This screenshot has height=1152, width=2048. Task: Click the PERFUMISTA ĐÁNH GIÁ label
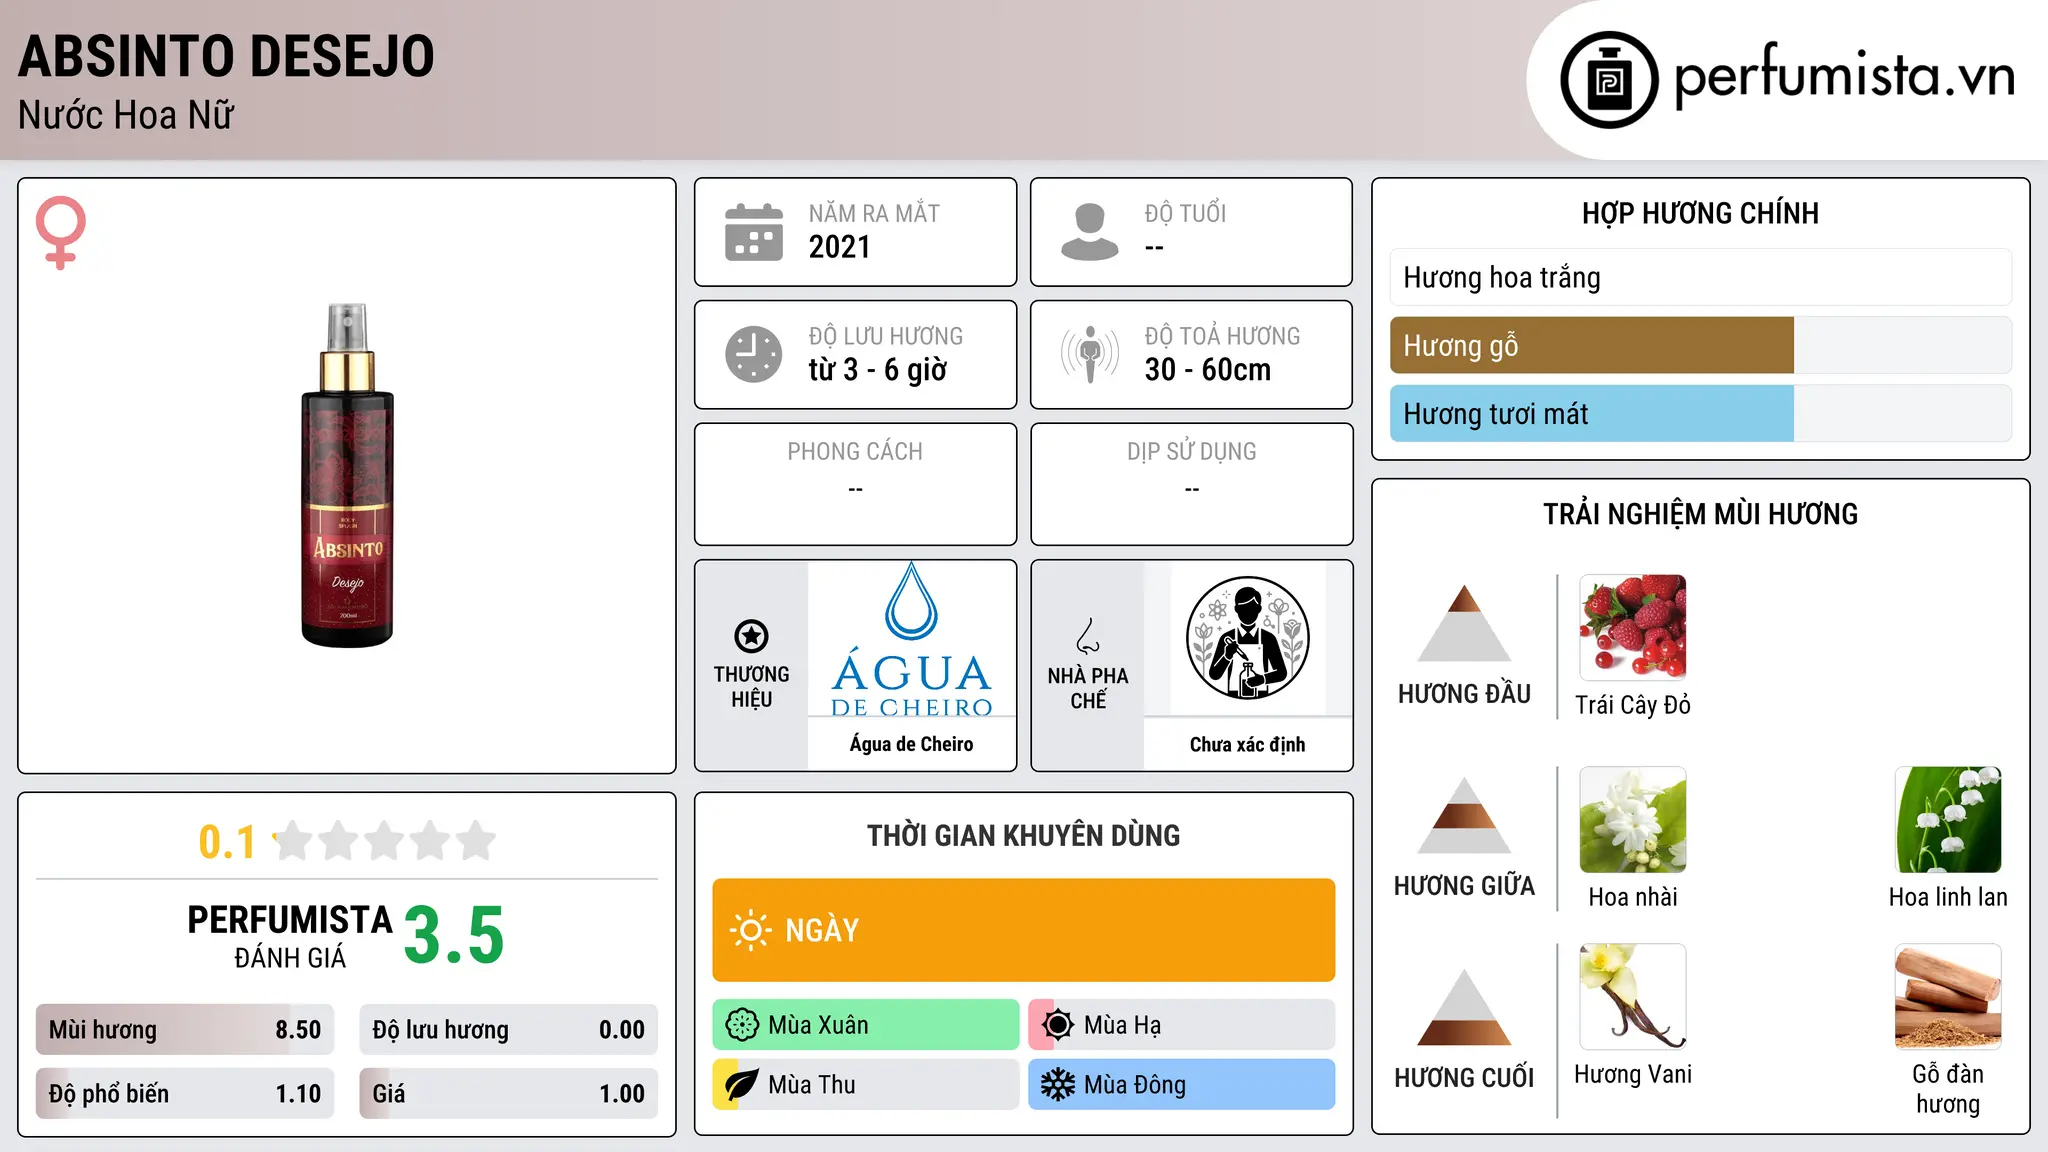[x=290, y=937]
